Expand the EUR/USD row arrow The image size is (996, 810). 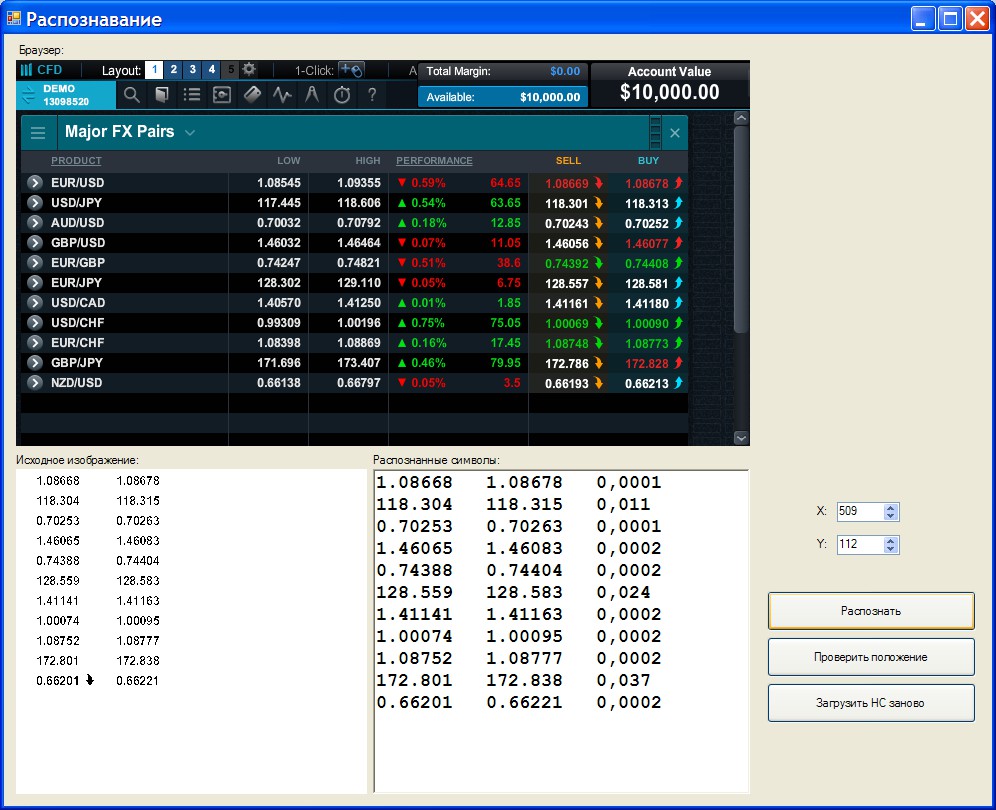pyautogui.click(x=35, y=183)
